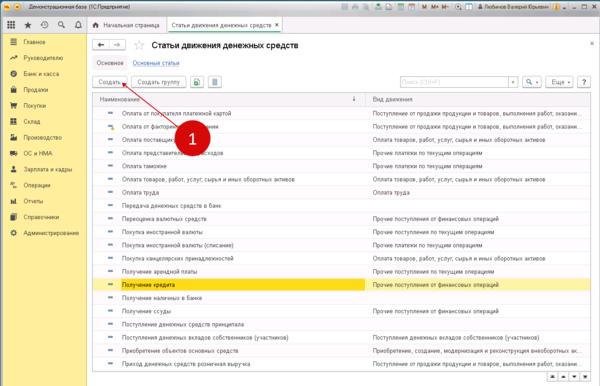
Task: Open global search magnifier icon
Action: (x=61, y=25)
